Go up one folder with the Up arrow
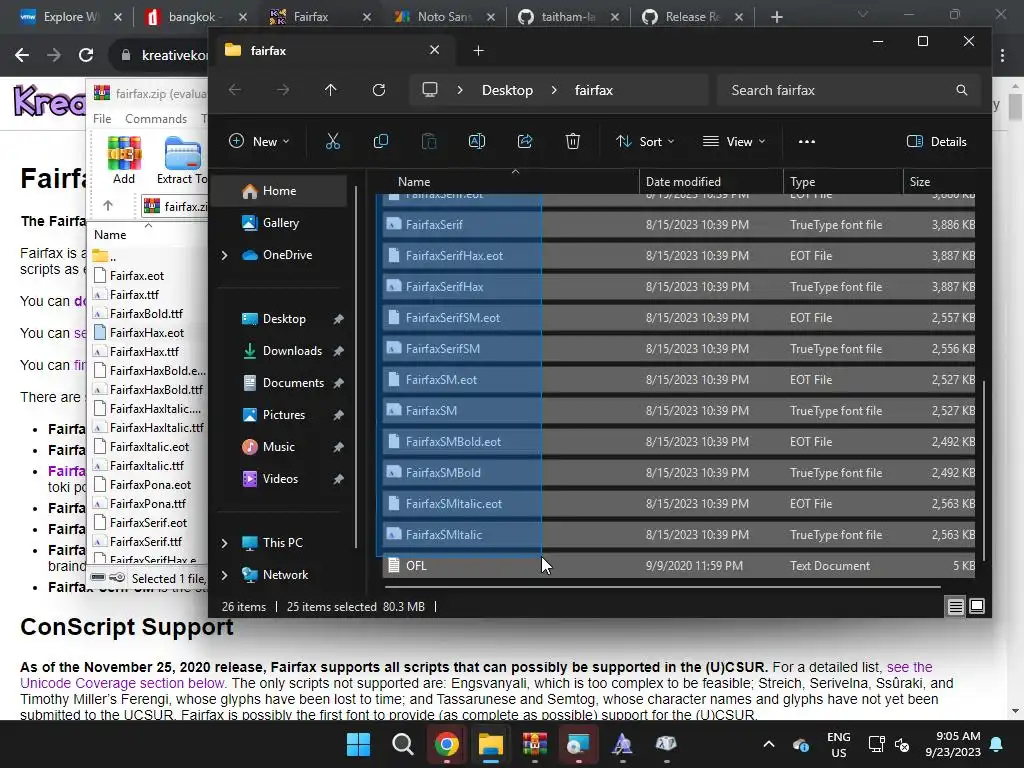This screenshot has width=1024, height=768. click(x=330, y=90)
